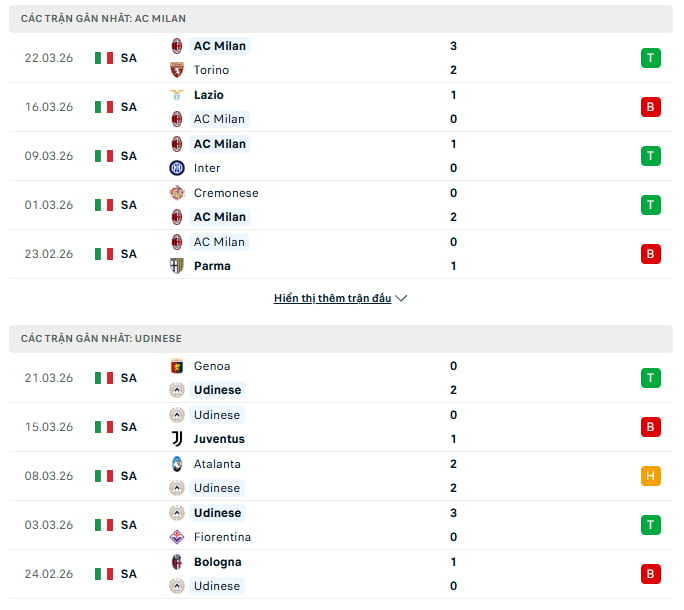Click the Cremonese club crest icon

coord(177,193)
